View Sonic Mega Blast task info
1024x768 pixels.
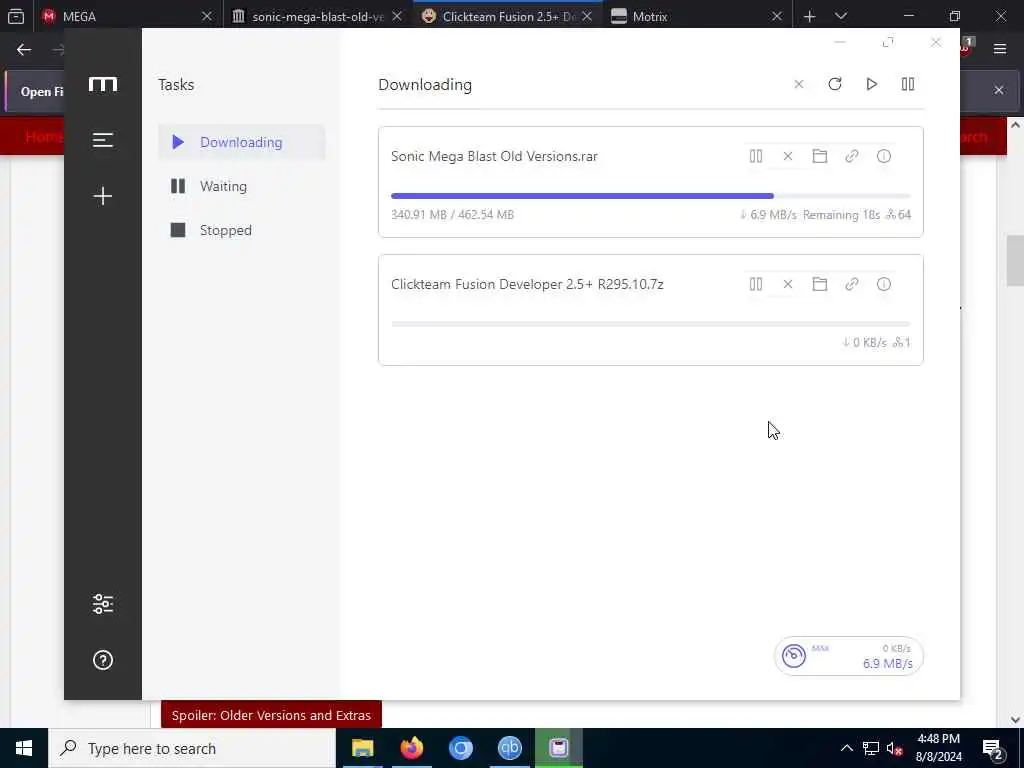[884, 156]
